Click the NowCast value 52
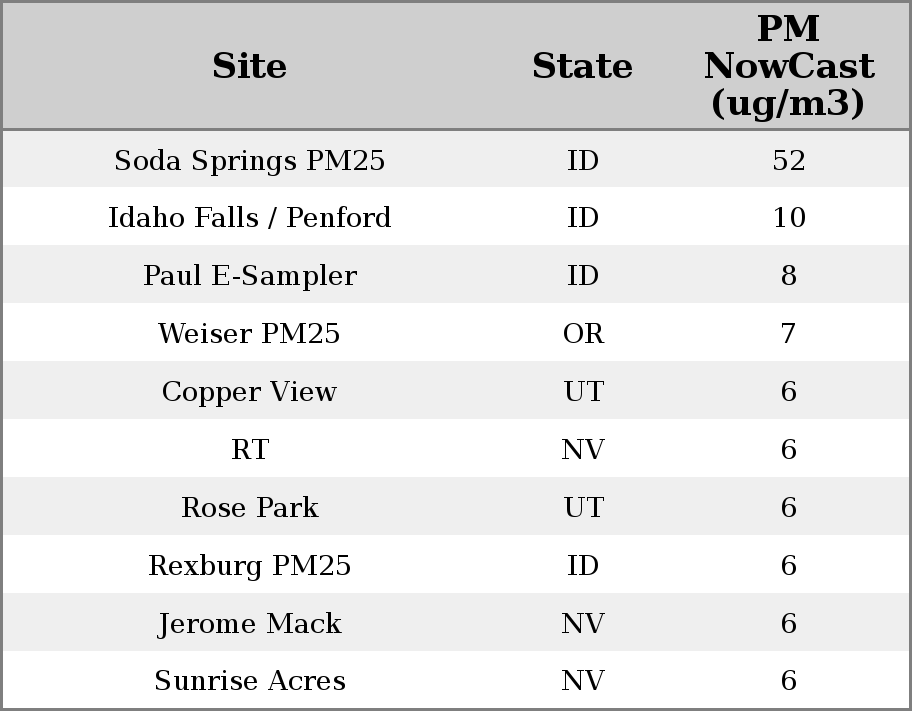This screenshot has height=711, width=912. pyautogui.click(x=788, y=161)
